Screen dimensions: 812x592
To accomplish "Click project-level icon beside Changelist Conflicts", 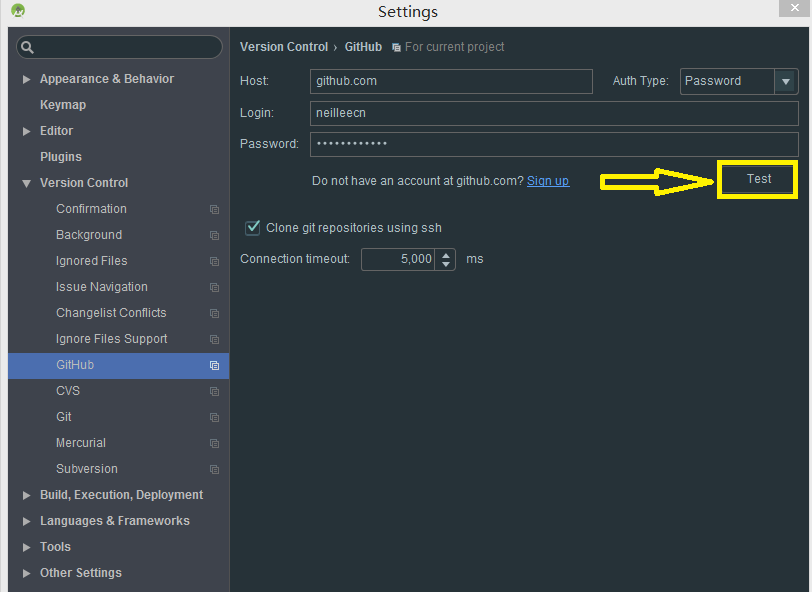I will tap(214, 313).
